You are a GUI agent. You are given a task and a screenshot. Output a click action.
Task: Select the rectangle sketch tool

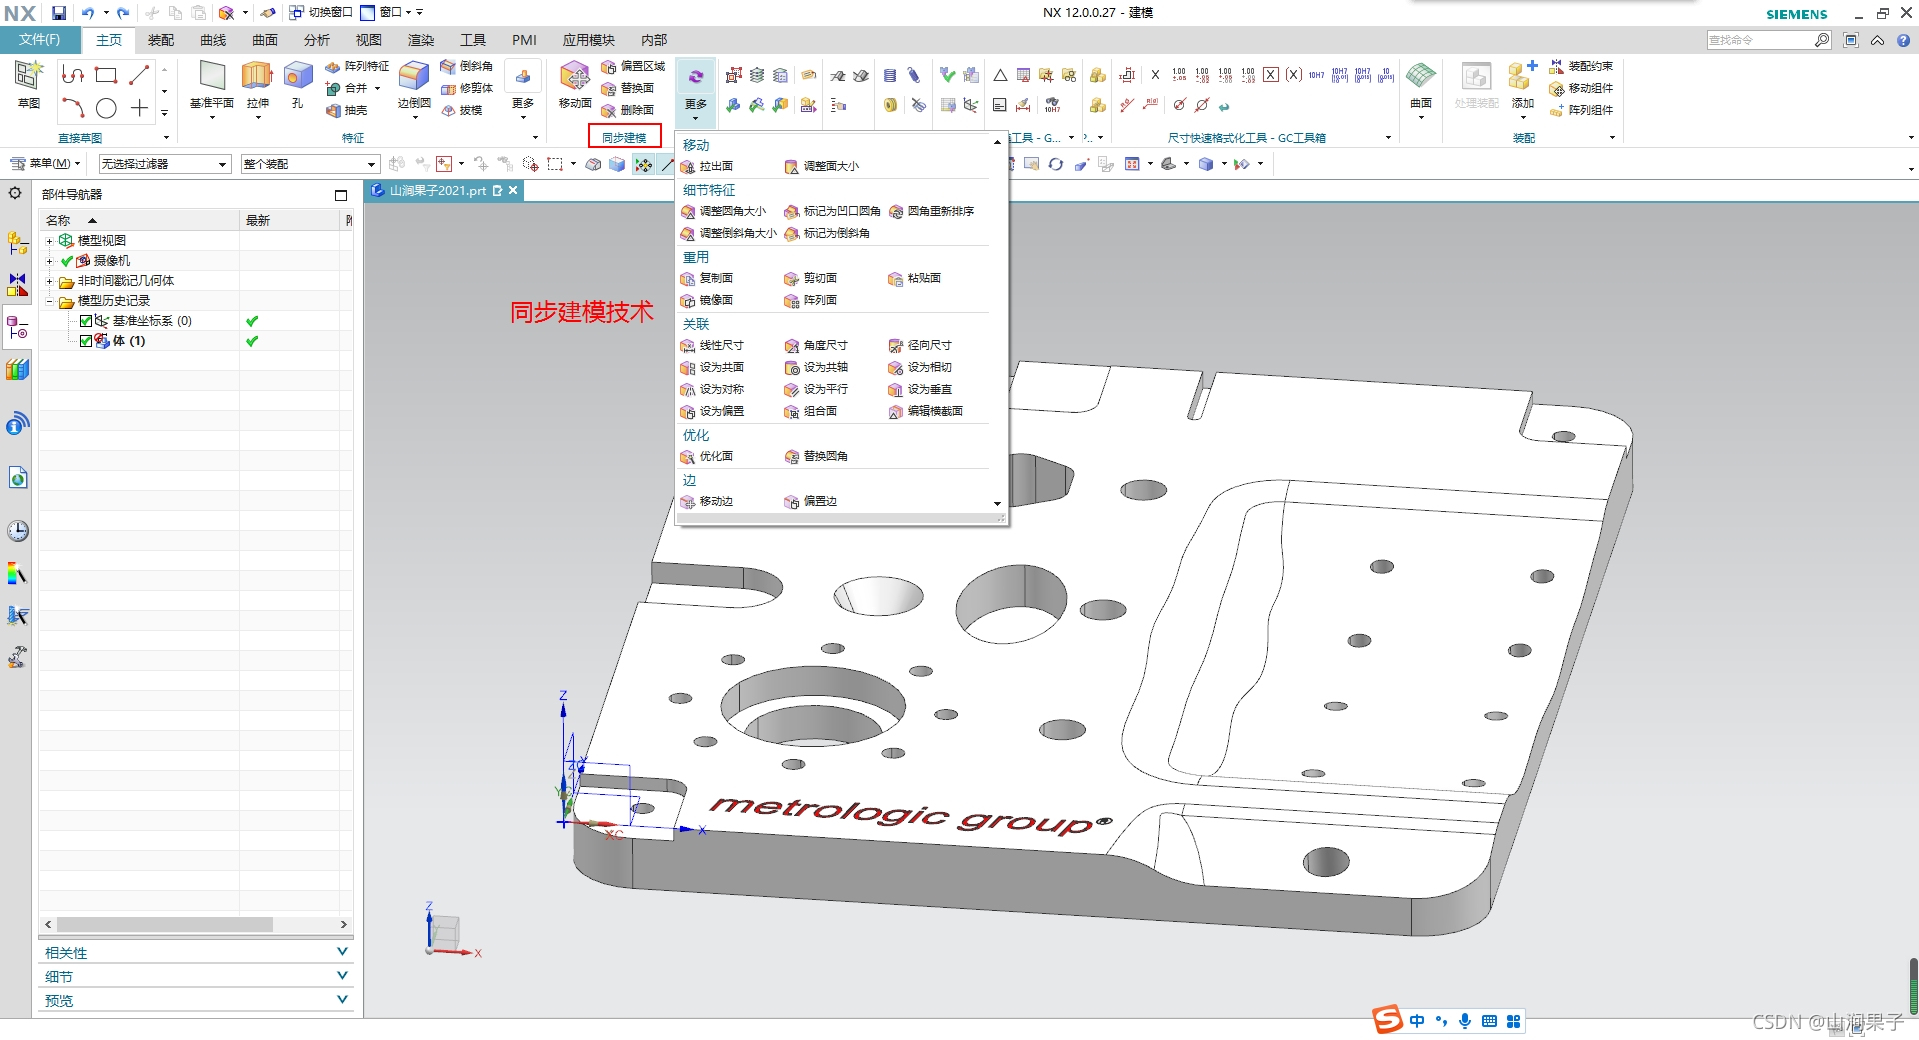106,75
